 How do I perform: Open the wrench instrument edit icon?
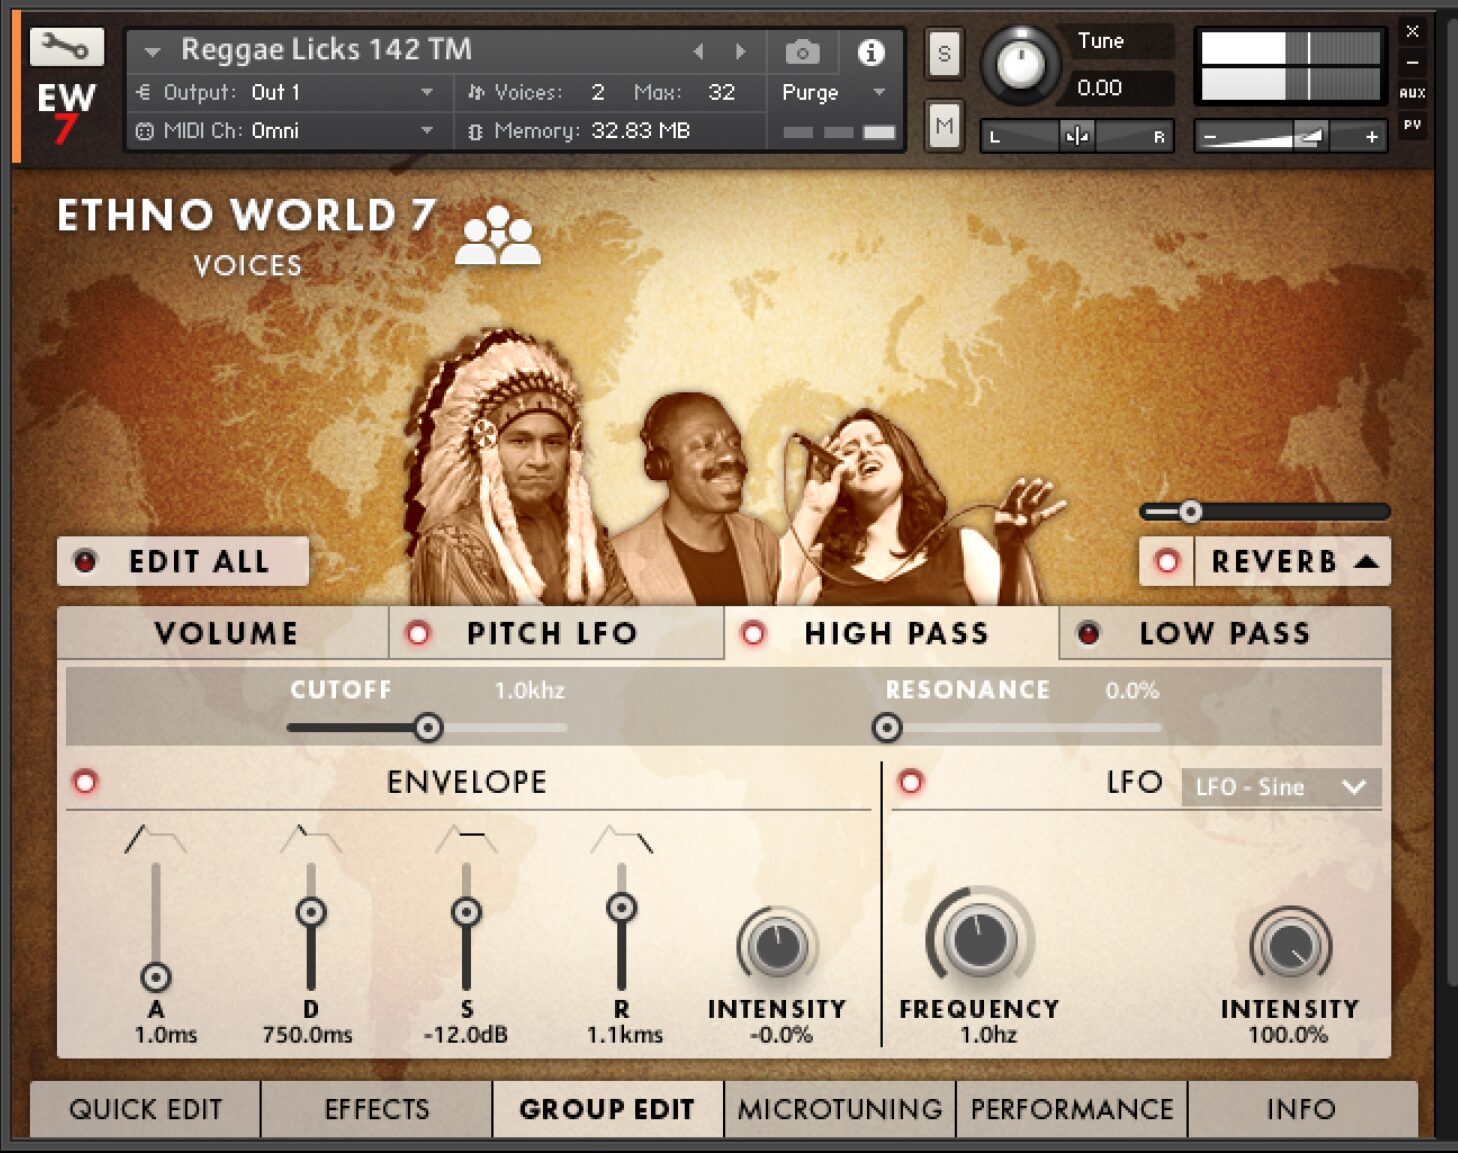[x=66, y=46]
